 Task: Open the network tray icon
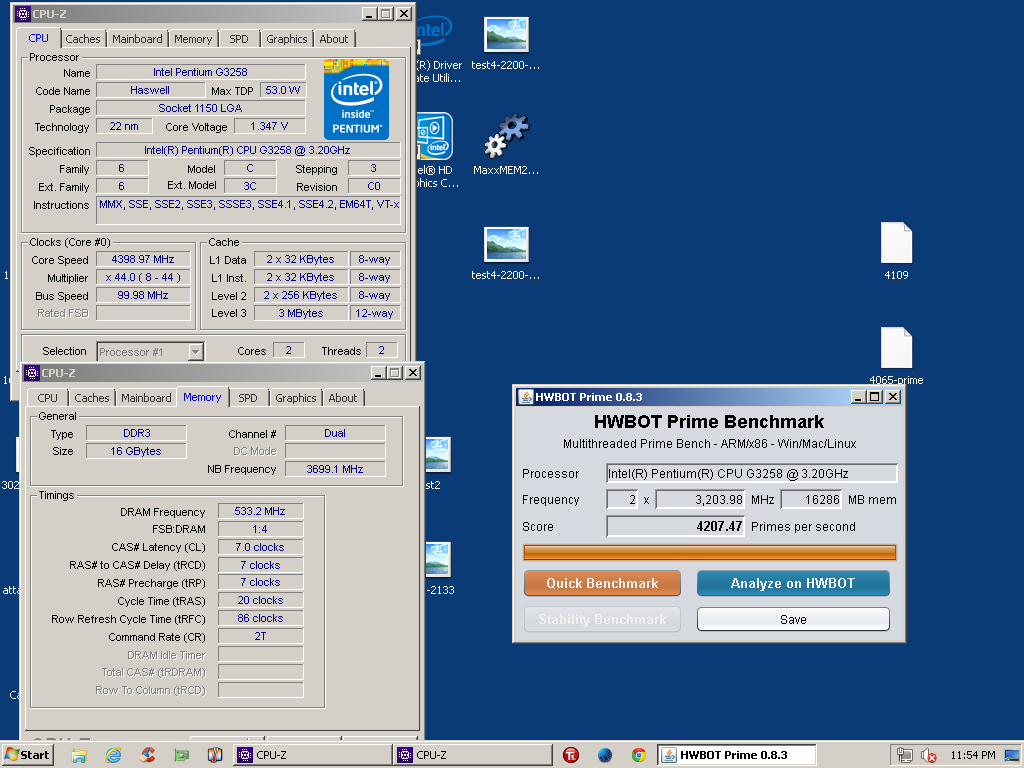coord(904,756)
